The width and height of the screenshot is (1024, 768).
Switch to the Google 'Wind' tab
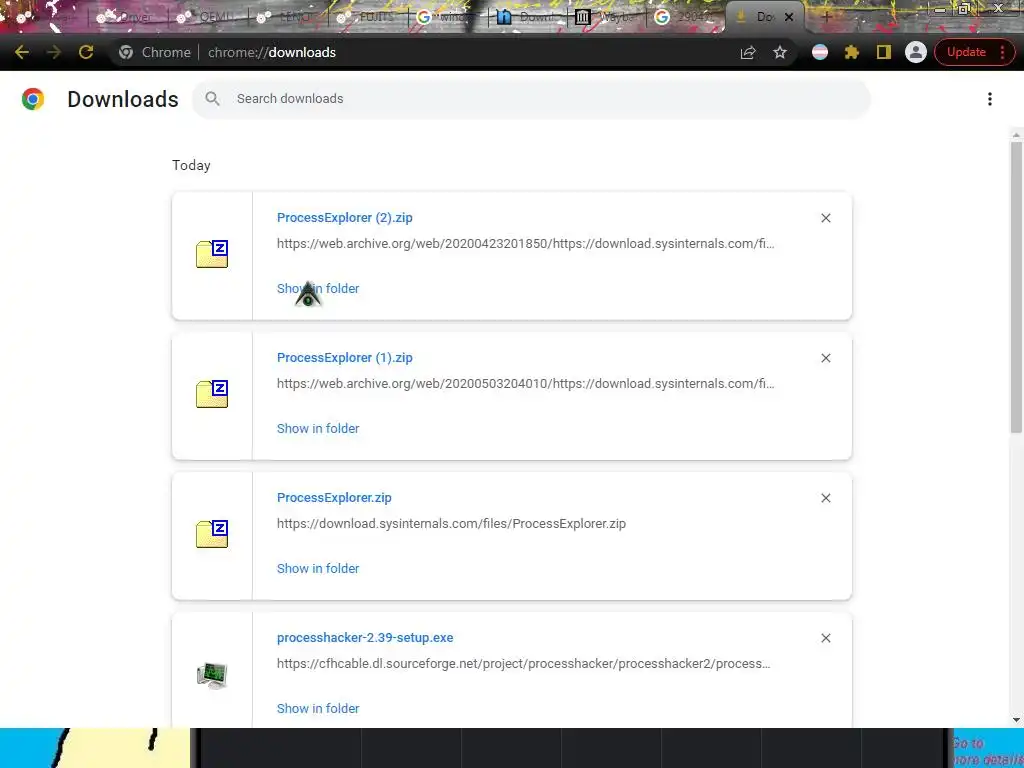click(x=447, y=18)
